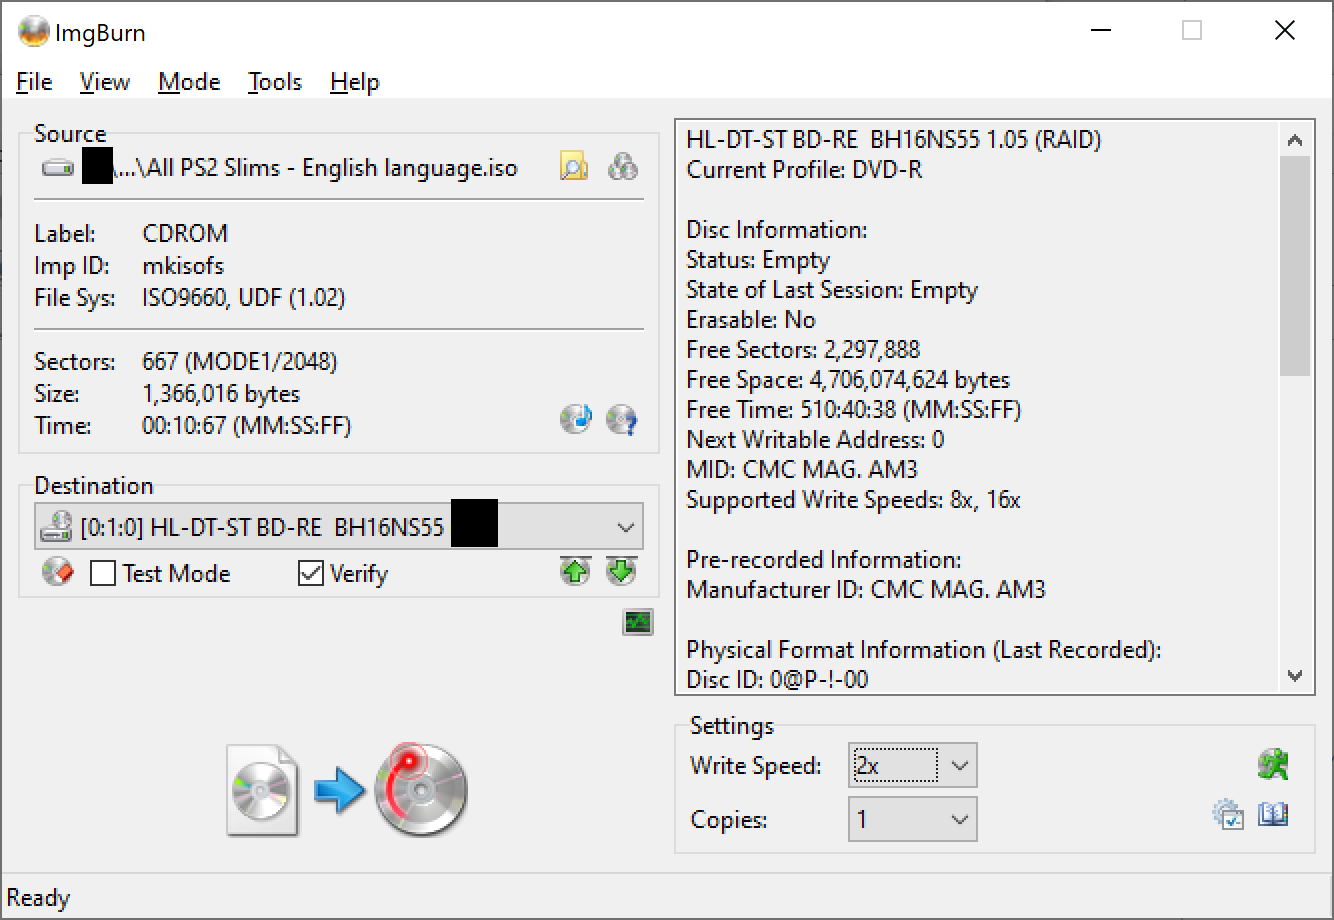Uncheck the Verify checkbox
The width and height of the screenshot is (1334, 920).
[x=311, y=574]
